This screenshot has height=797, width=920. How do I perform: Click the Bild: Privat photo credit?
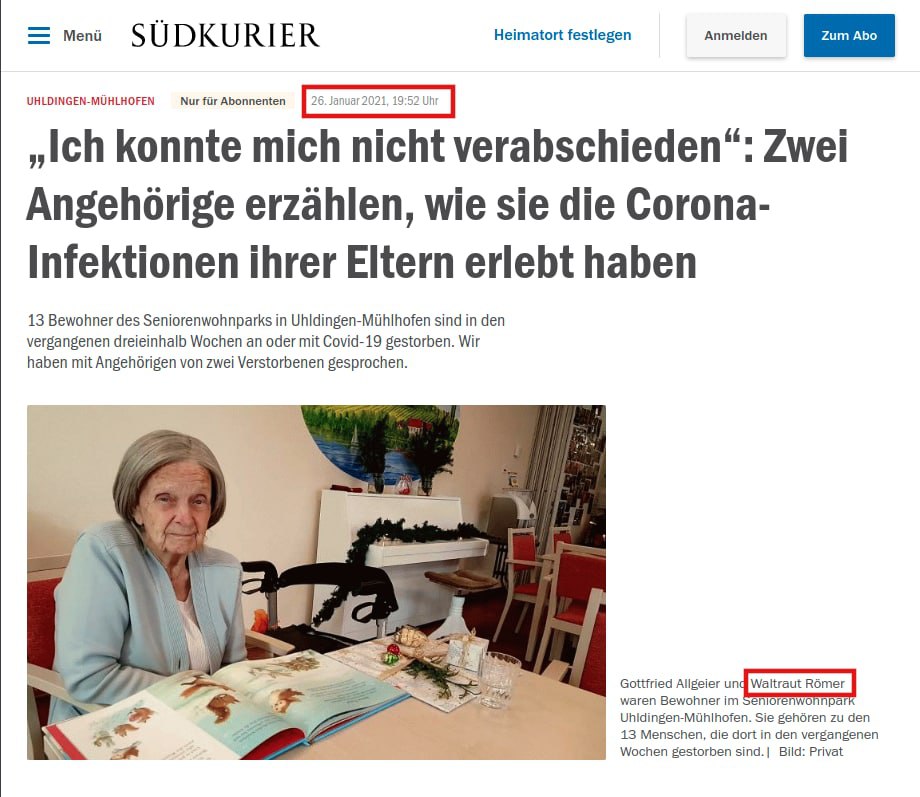(811, 752)
